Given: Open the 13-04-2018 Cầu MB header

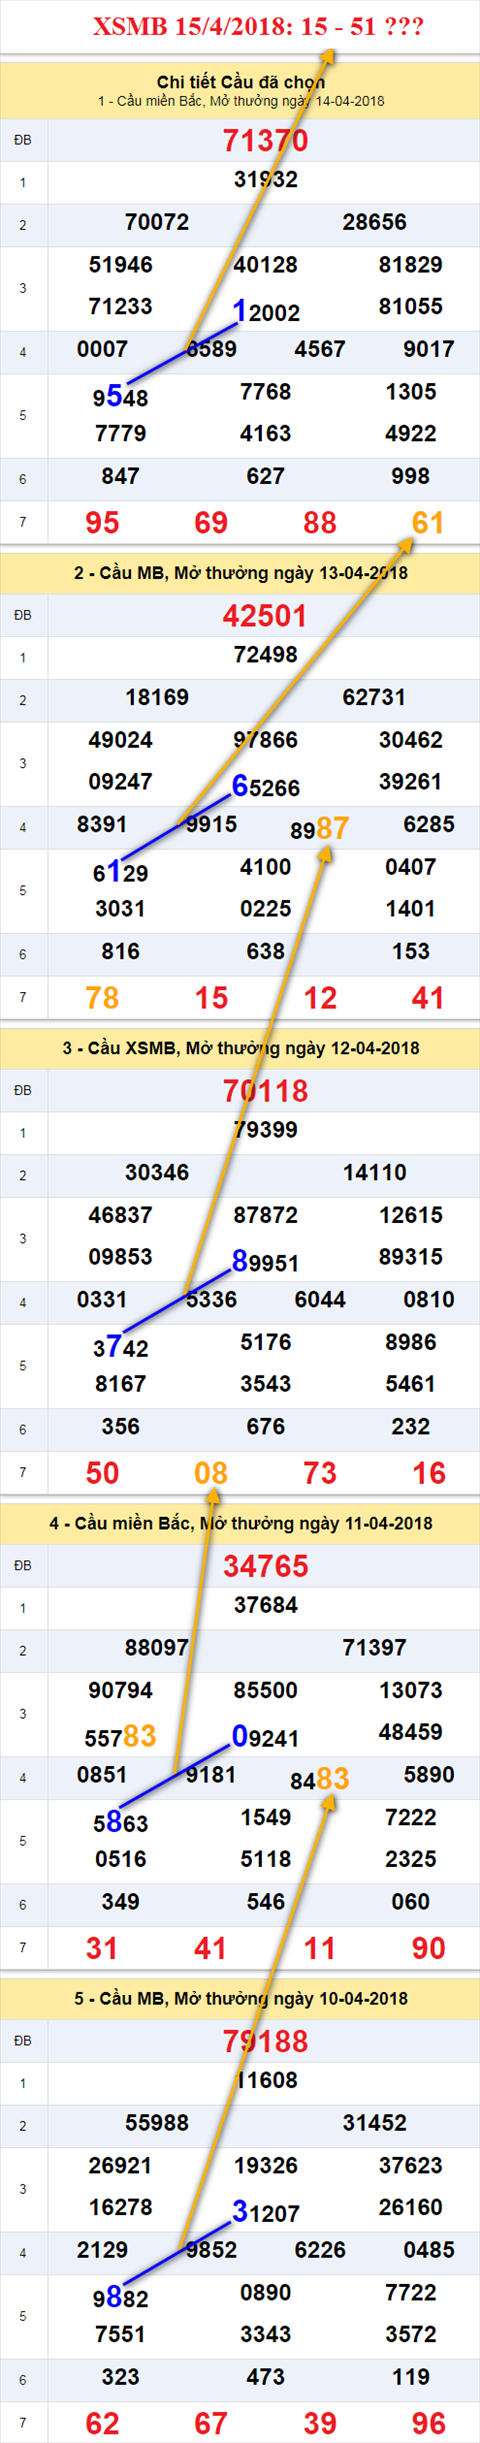Looking at the screenshot, I should click(240, 573).
